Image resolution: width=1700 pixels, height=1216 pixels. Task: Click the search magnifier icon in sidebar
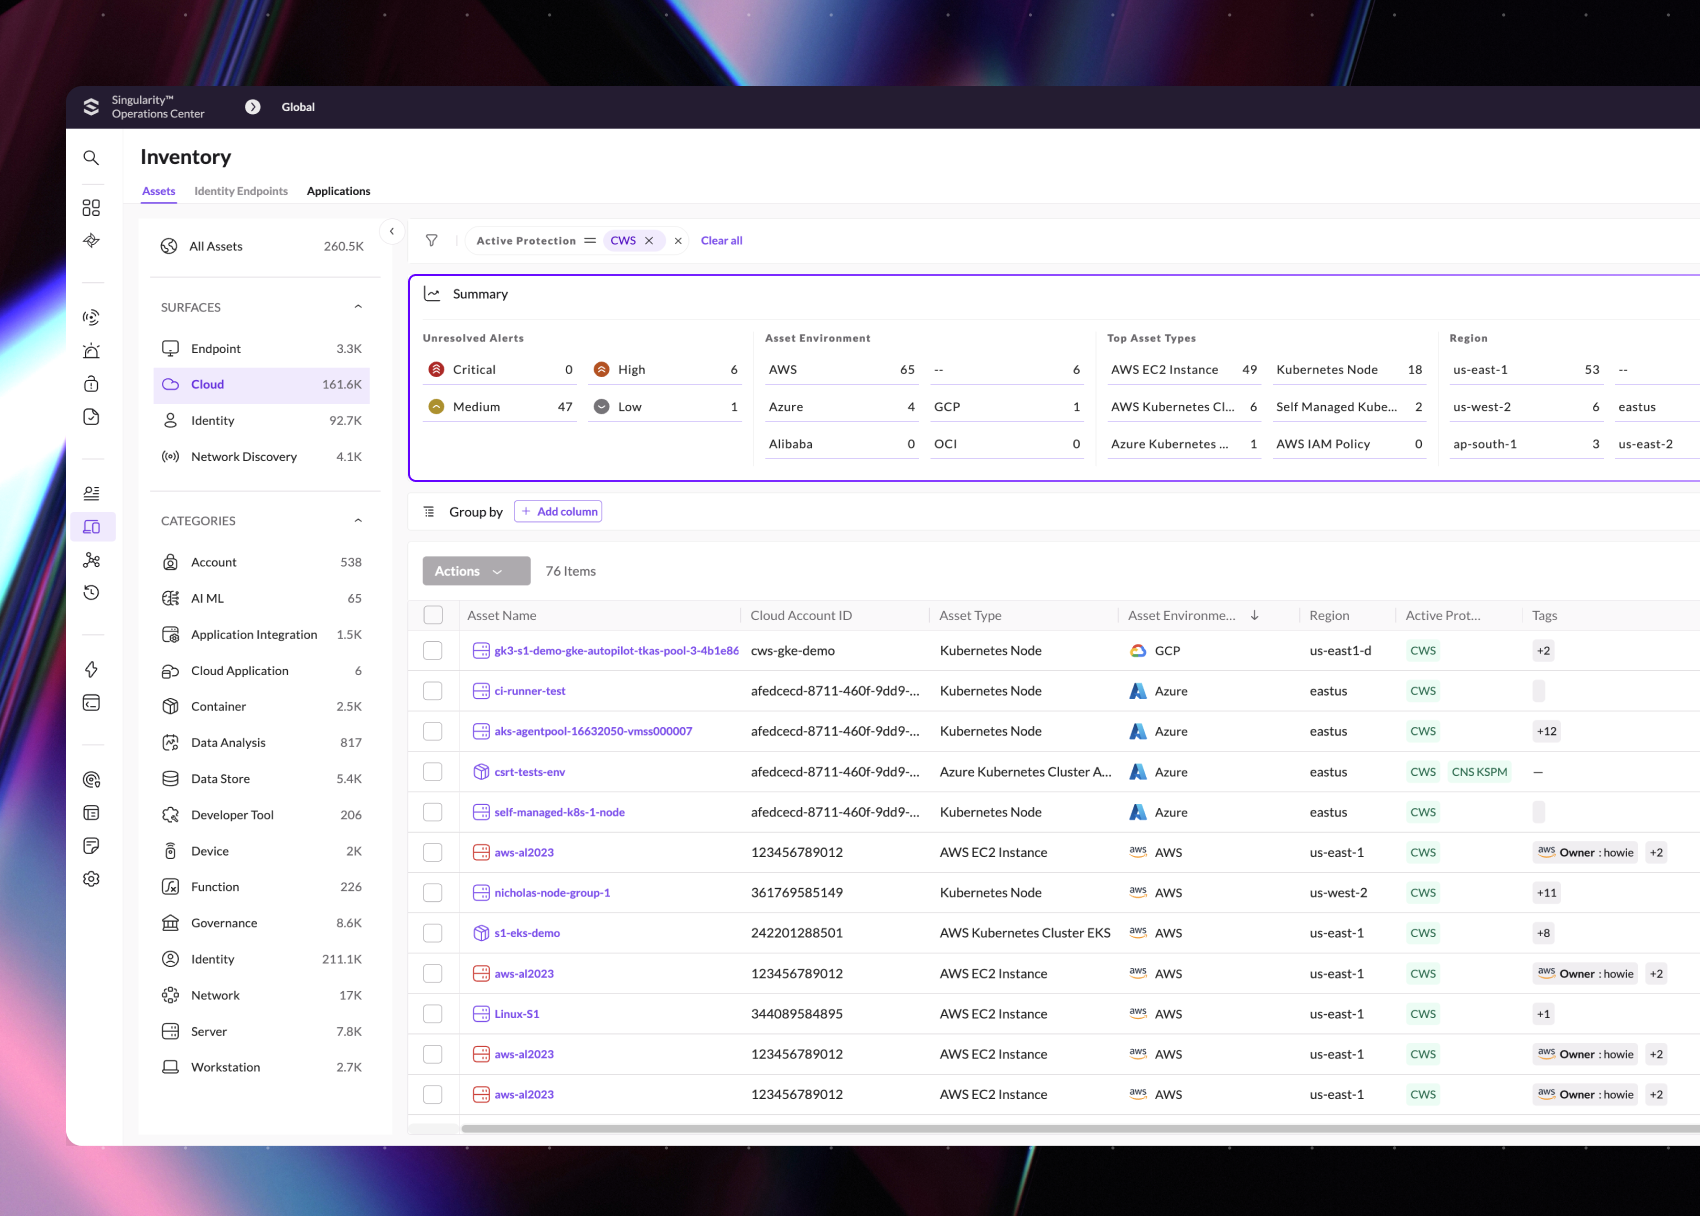click(x=91, y=158)
